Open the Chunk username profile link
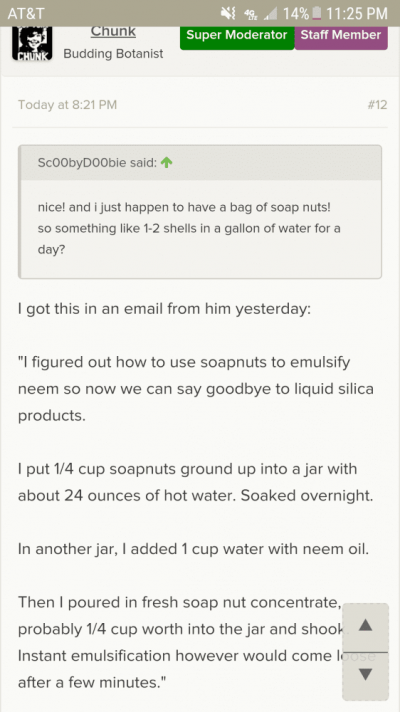Viewport: 400px width, 712px height. point(113,31)
